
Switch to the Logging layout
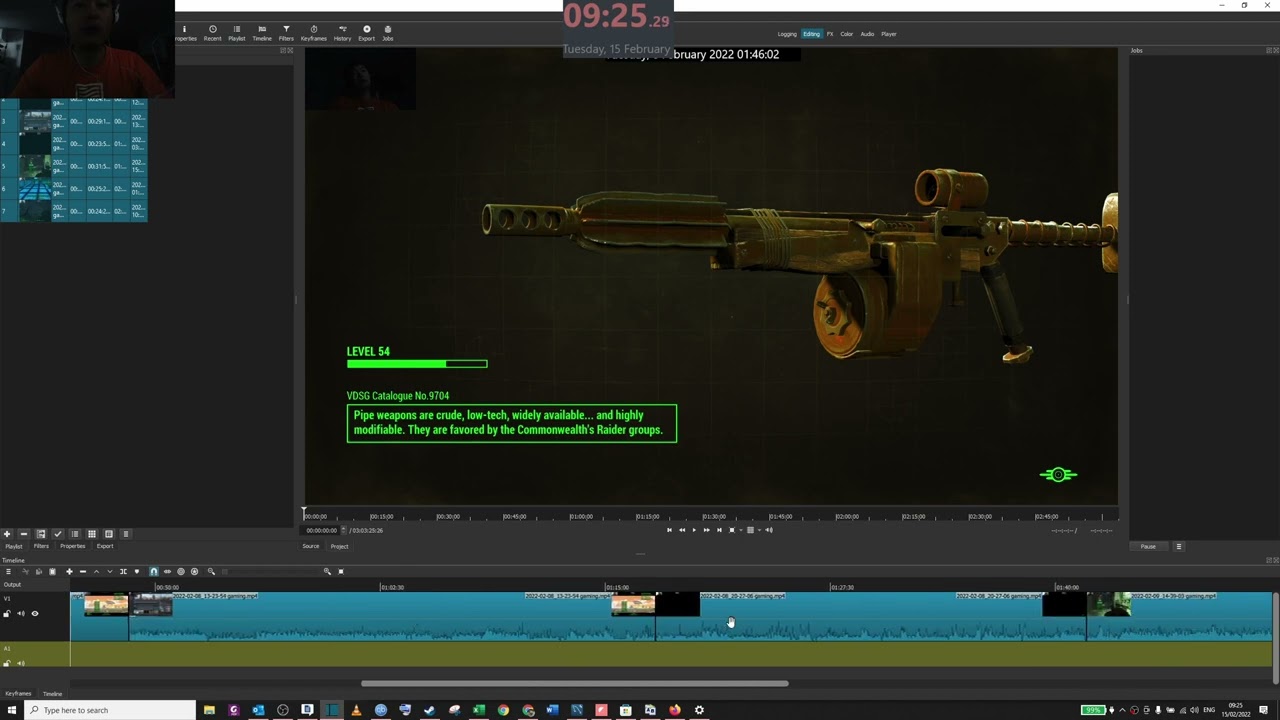pos(787,34)
